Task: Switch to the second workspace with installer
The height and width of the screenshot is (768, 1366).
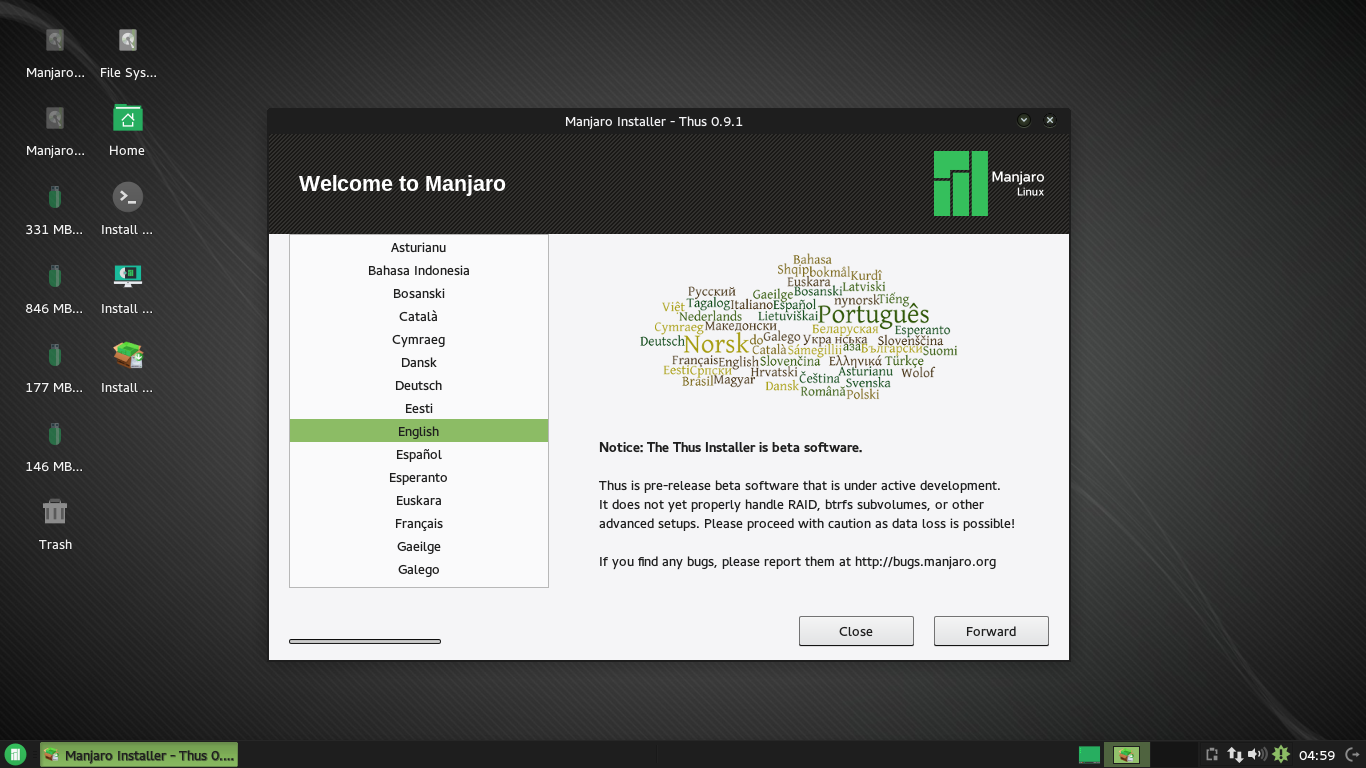Action: 1127,755
